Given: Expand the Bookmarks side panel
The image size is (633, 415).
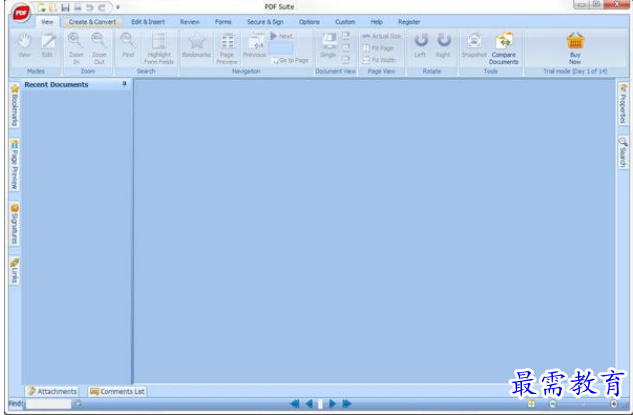Looking at the screenshot, I should [15, 106].
